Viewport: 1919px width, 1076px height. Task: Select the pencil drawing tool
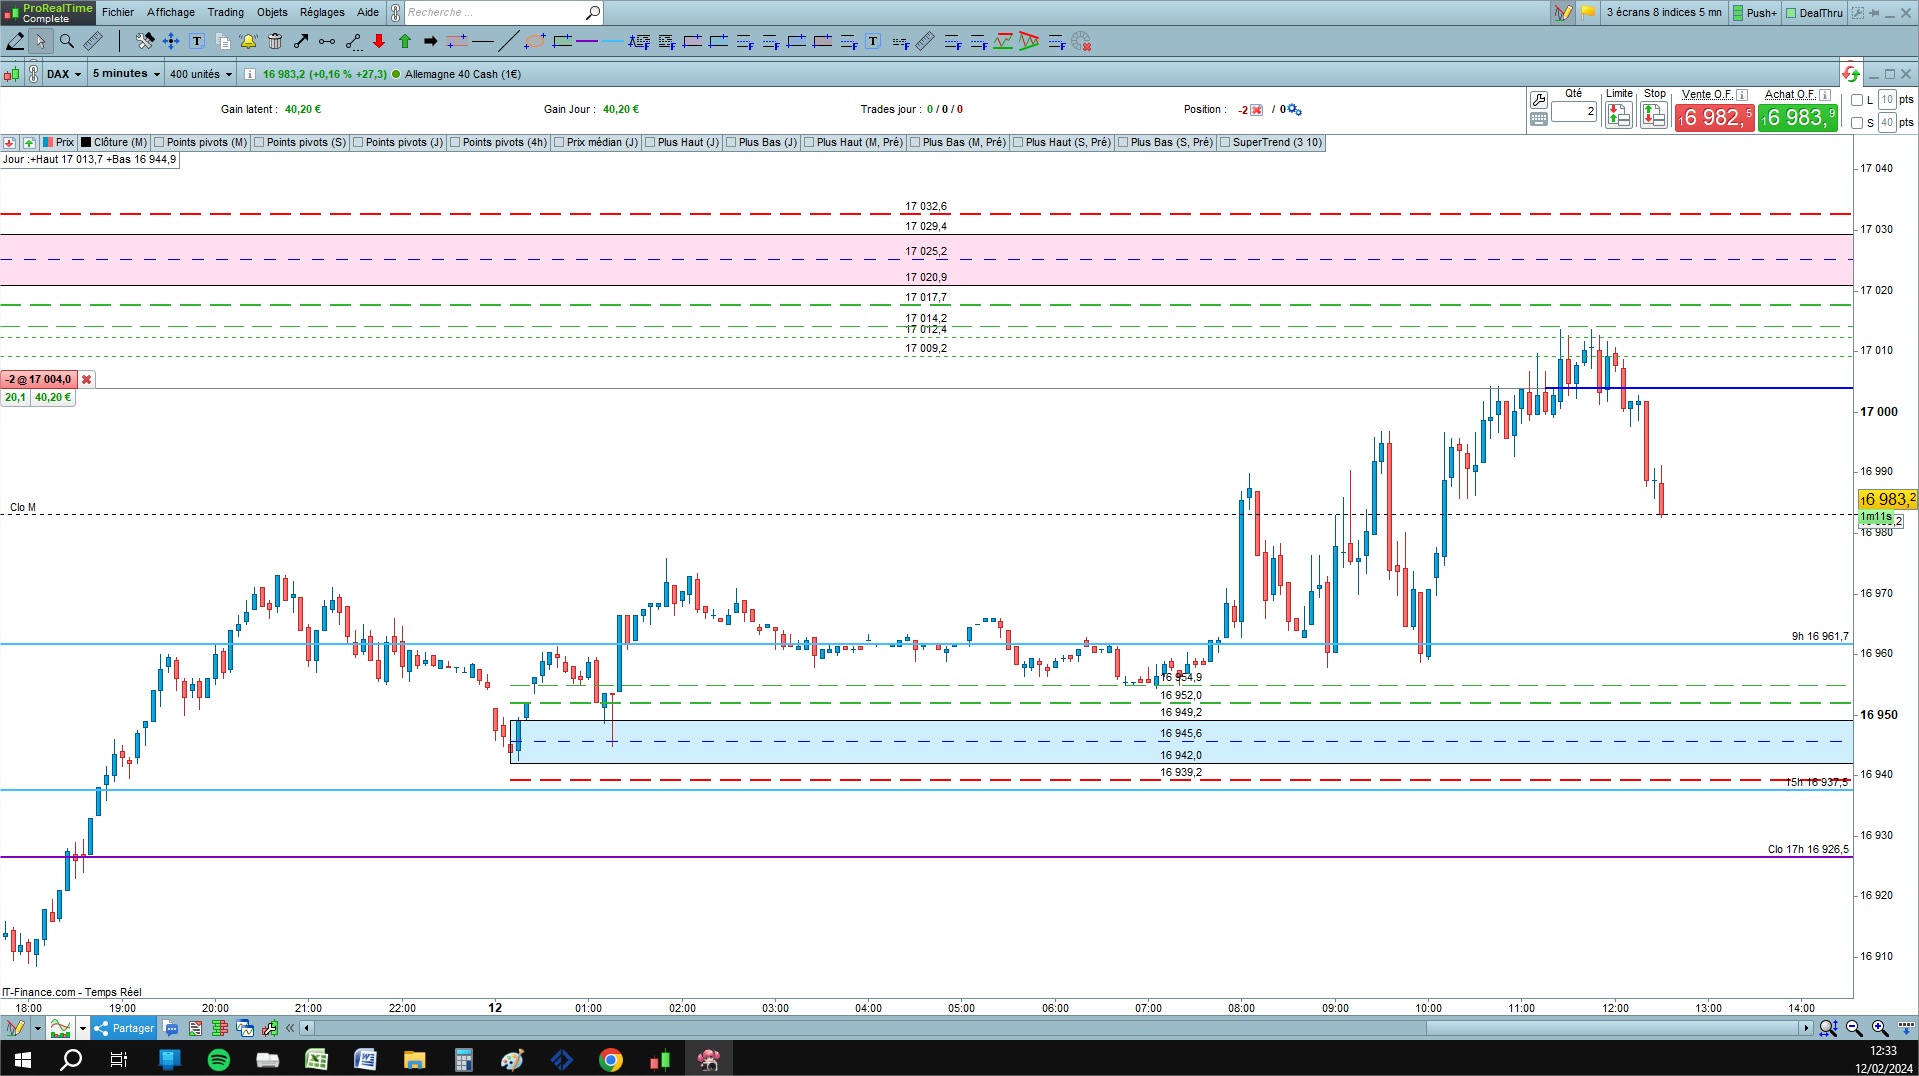pyautogui.click(x=15, y=41)
